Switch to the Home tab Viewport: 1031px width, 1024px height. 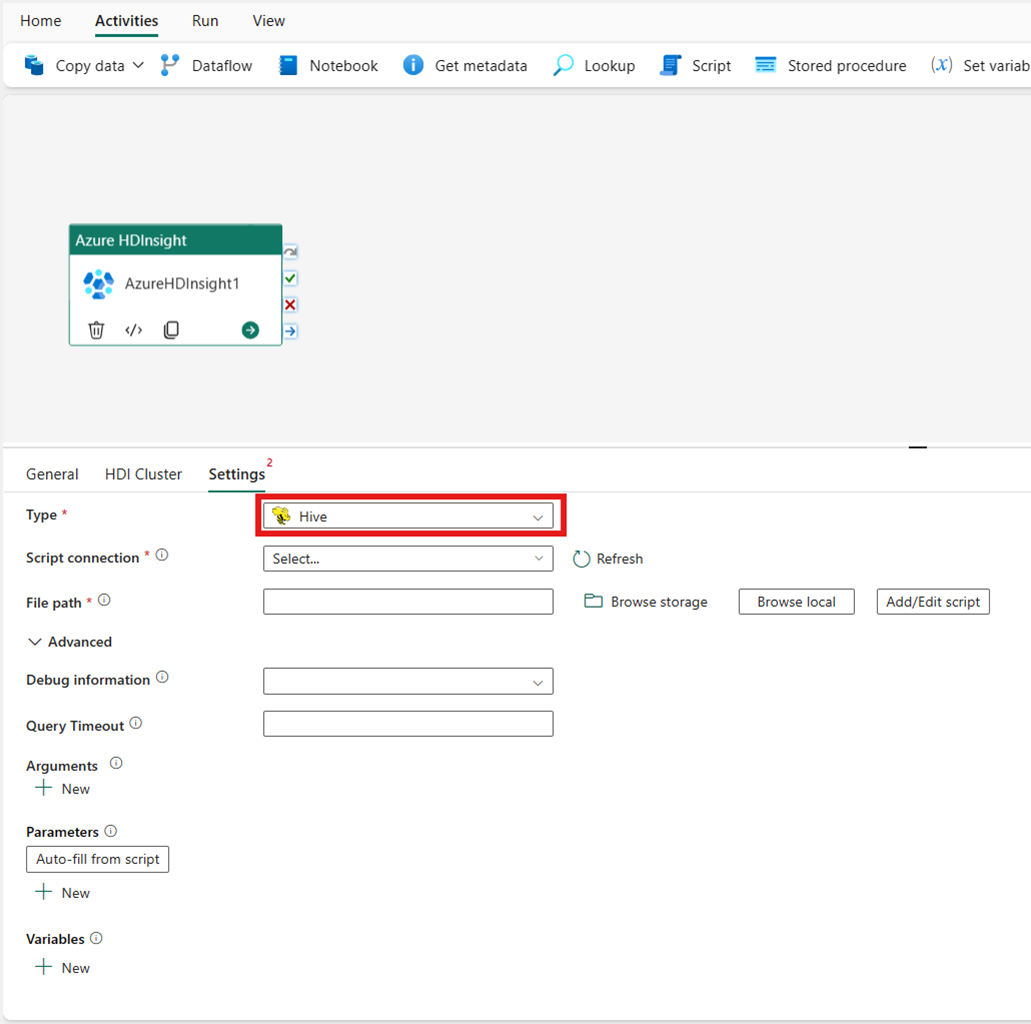coord(41,21)
